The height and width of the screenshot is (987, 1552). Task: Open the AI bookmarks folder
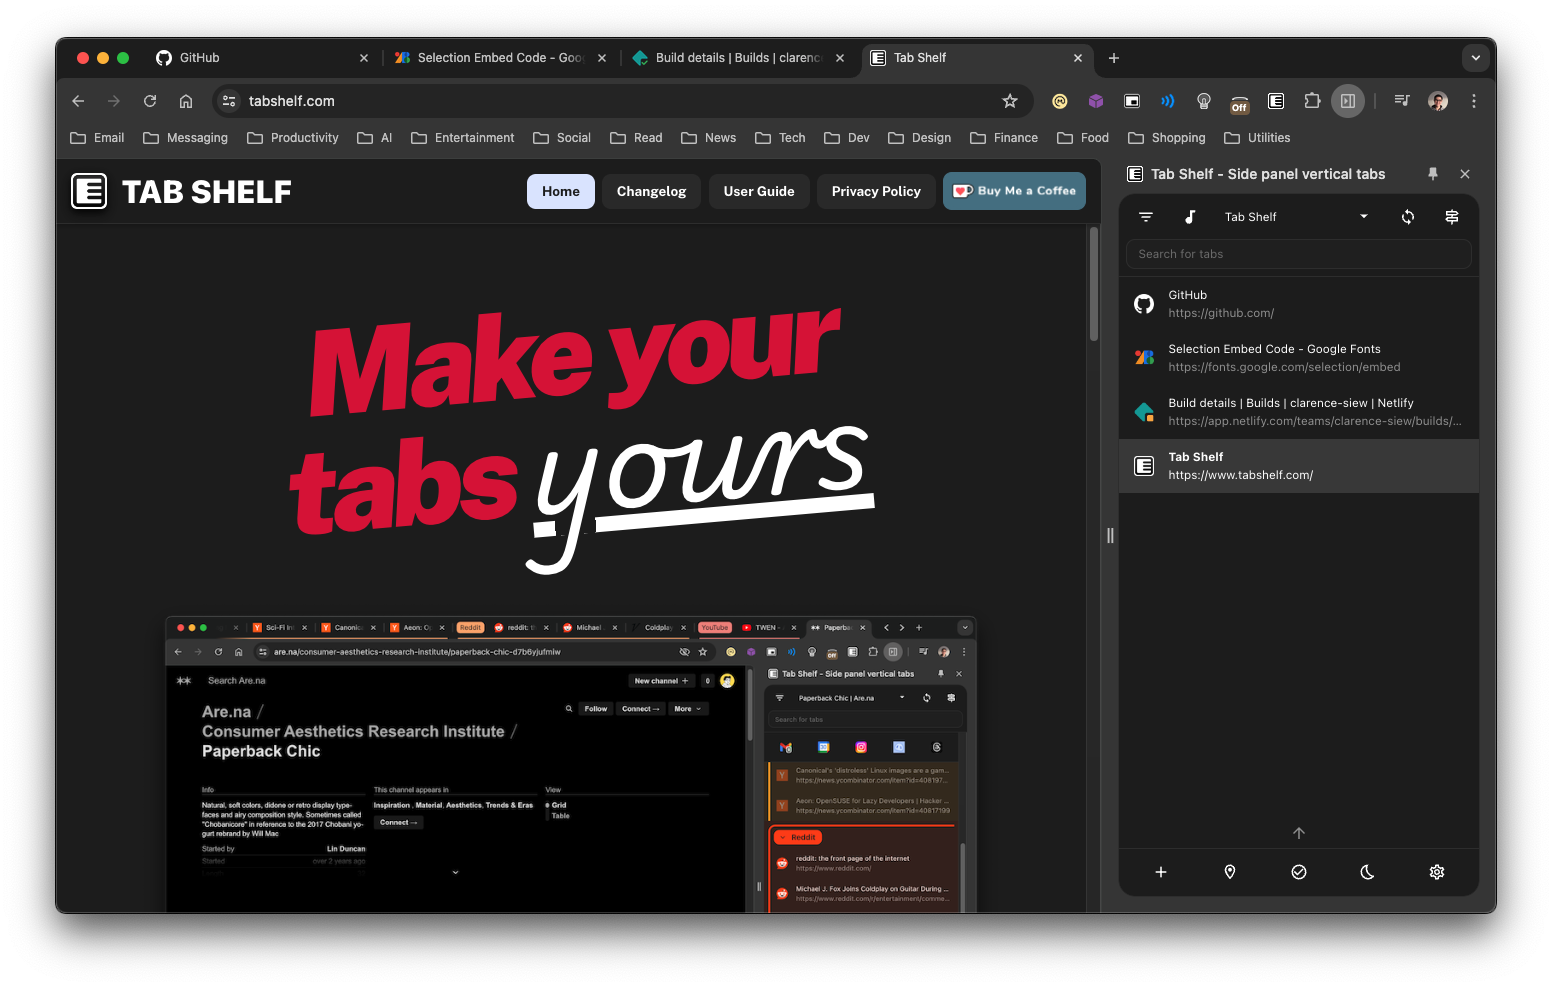coord(375,138)
